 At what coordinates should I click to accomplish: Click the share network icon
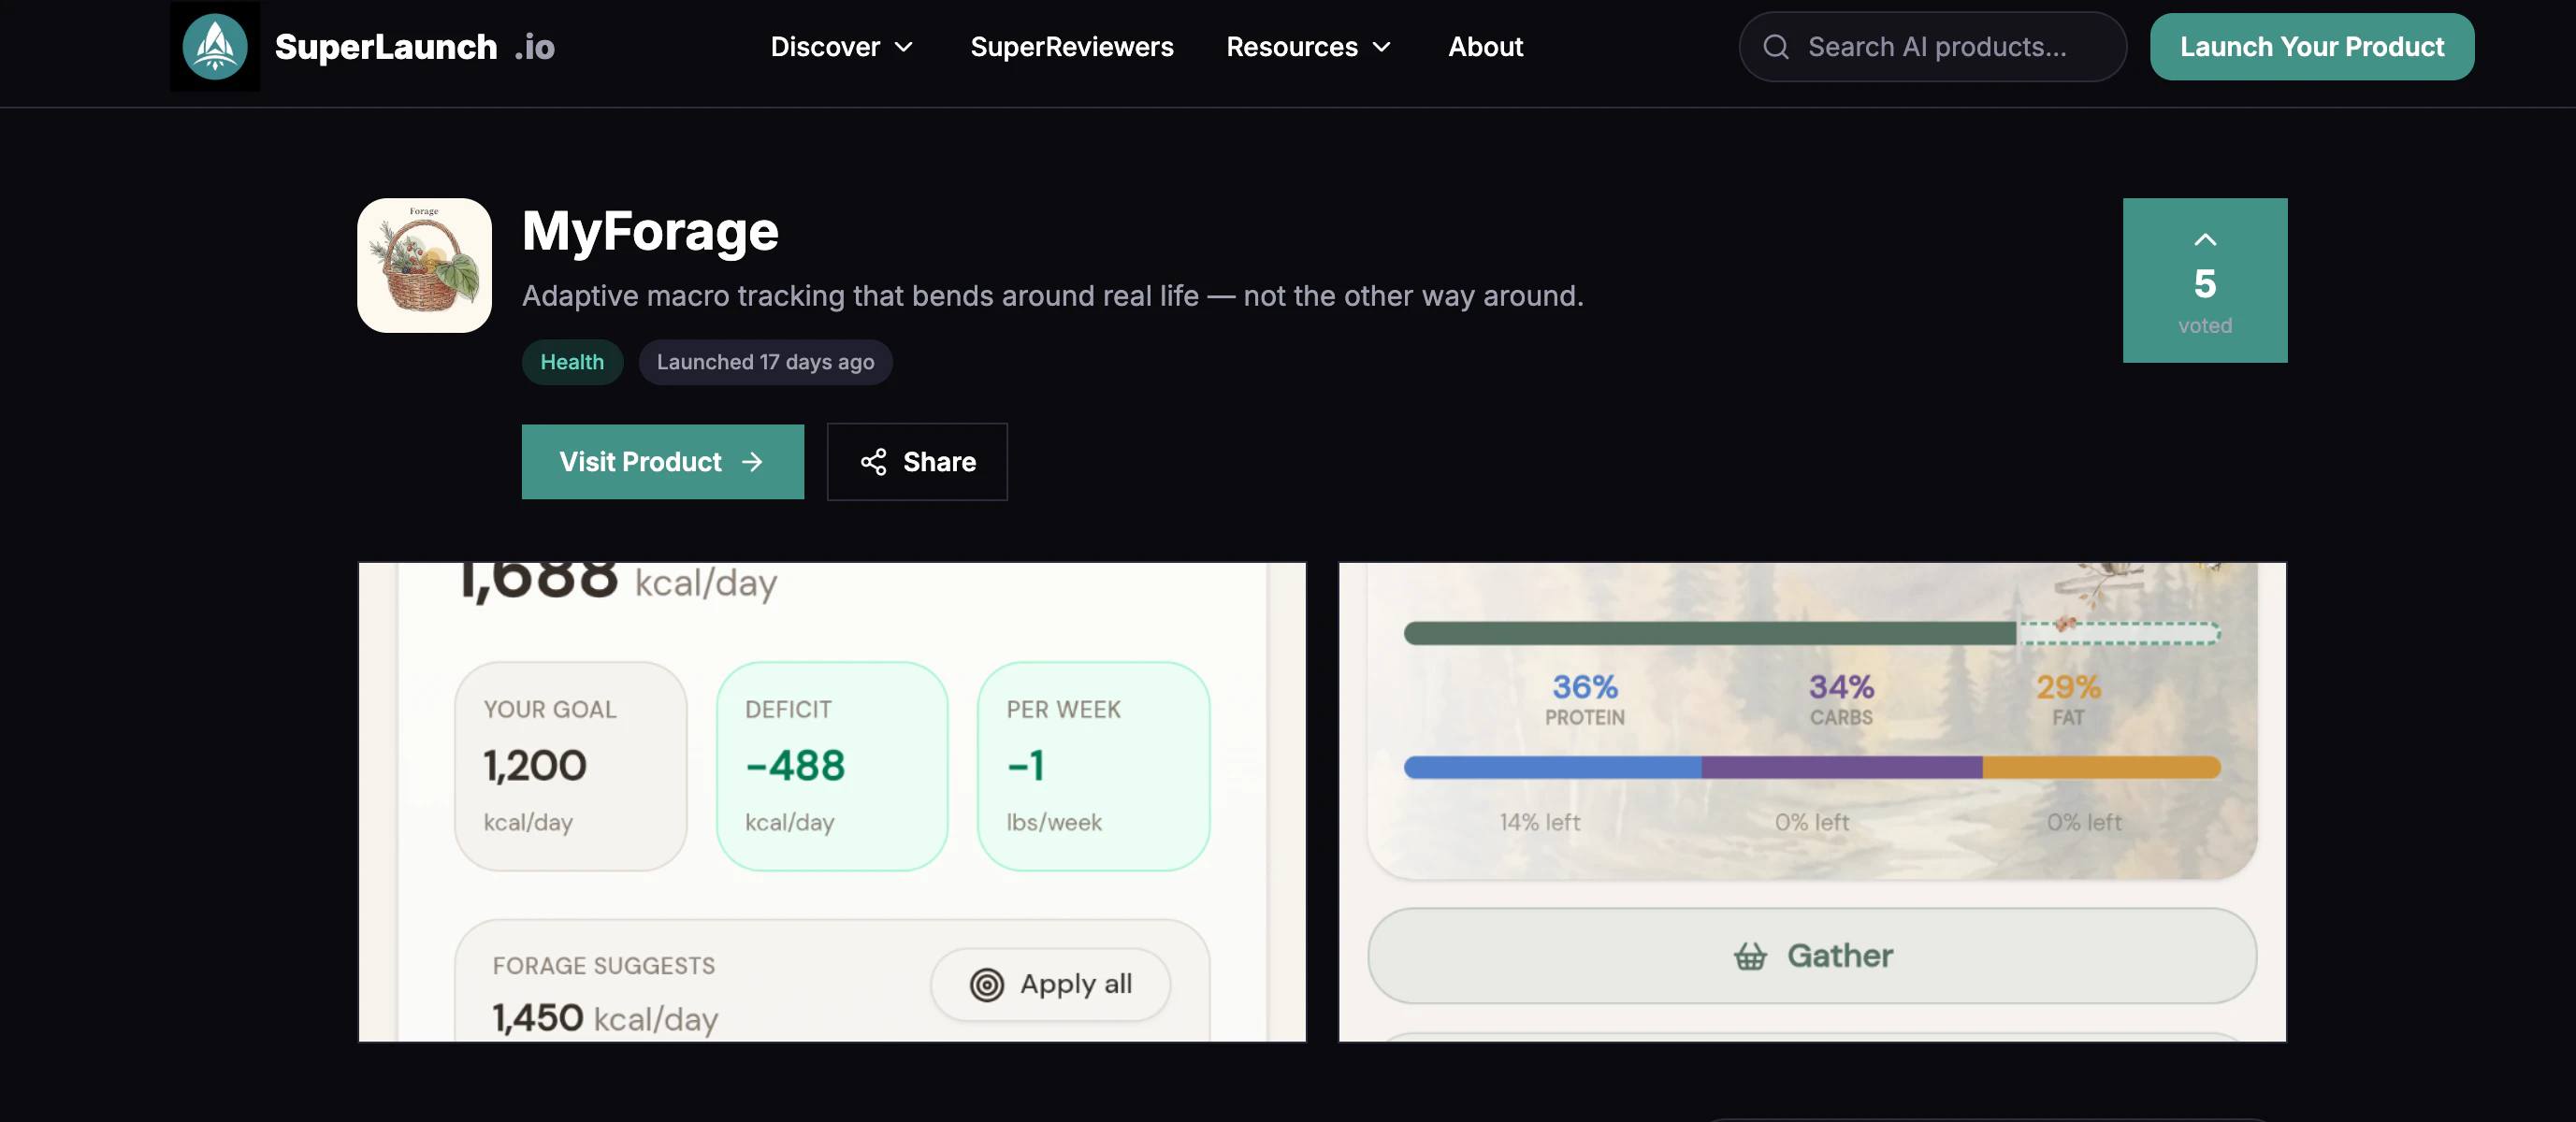pyautogui.click(x=873, y=462)
